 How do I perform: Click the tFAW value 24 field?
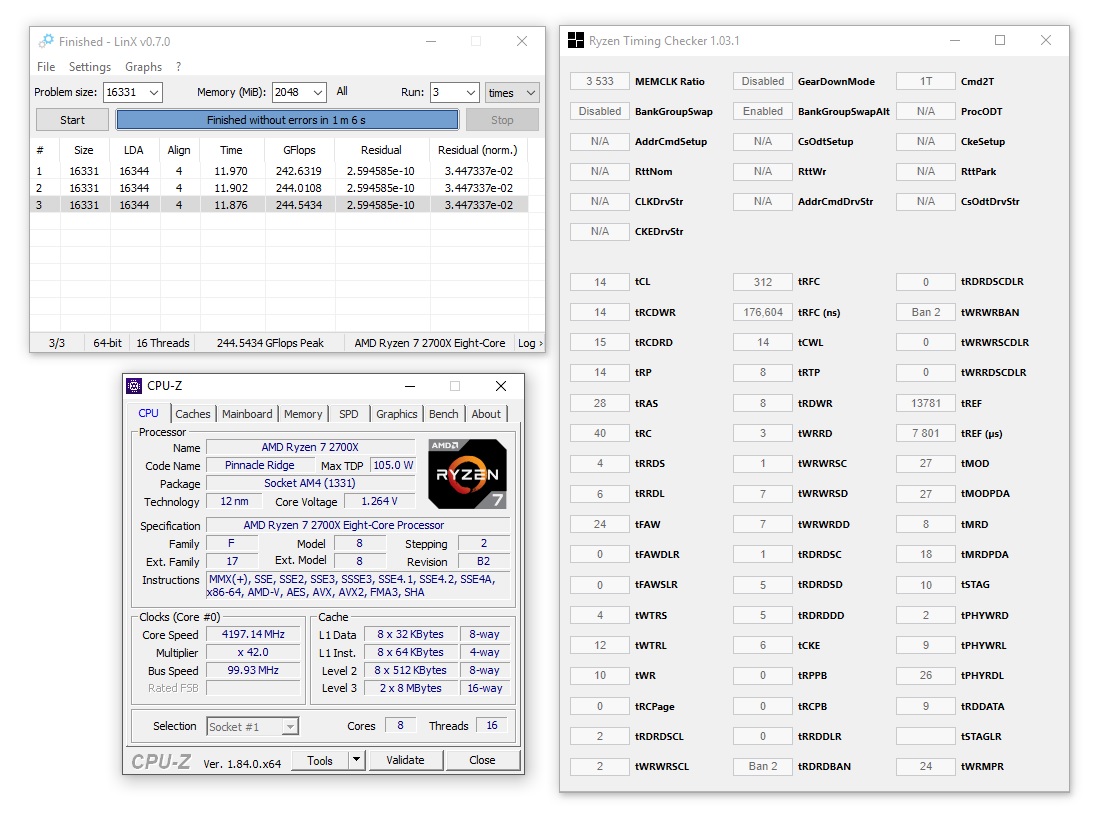(600, 524)
